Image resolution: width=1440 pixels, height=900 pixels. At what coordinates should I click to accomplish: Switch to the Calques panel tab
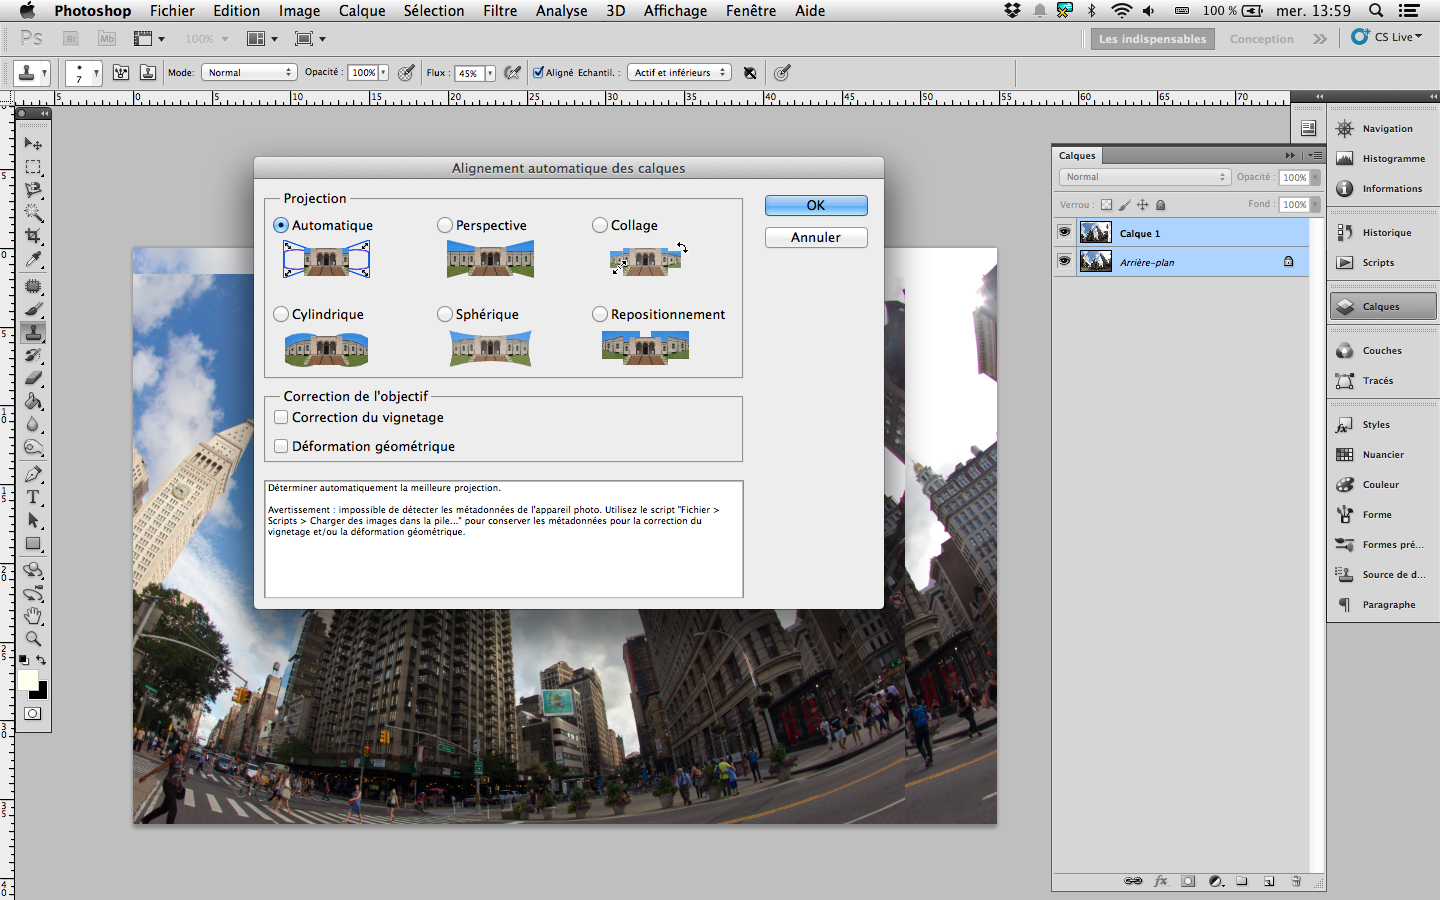click(x=1077, y=155)
